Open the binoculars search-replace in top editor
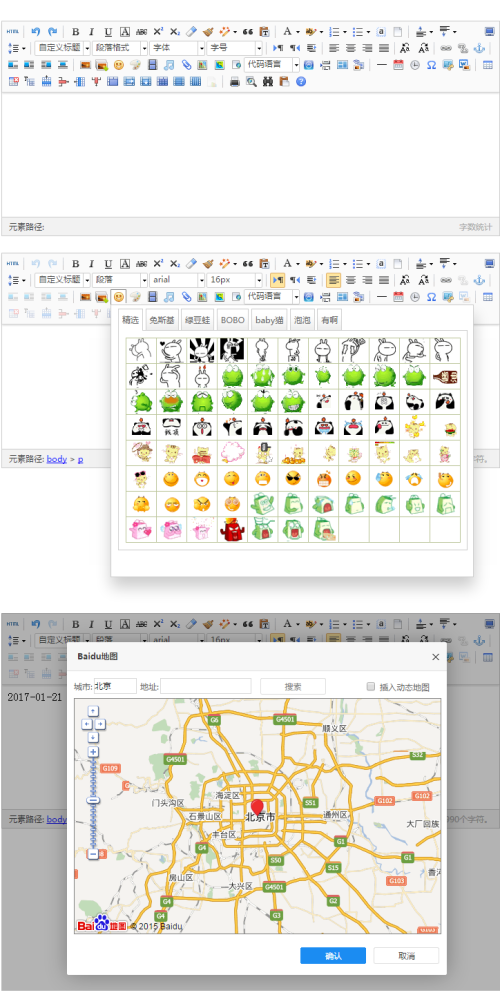This screenshot has height=1006, width=500. pos(268,81)
